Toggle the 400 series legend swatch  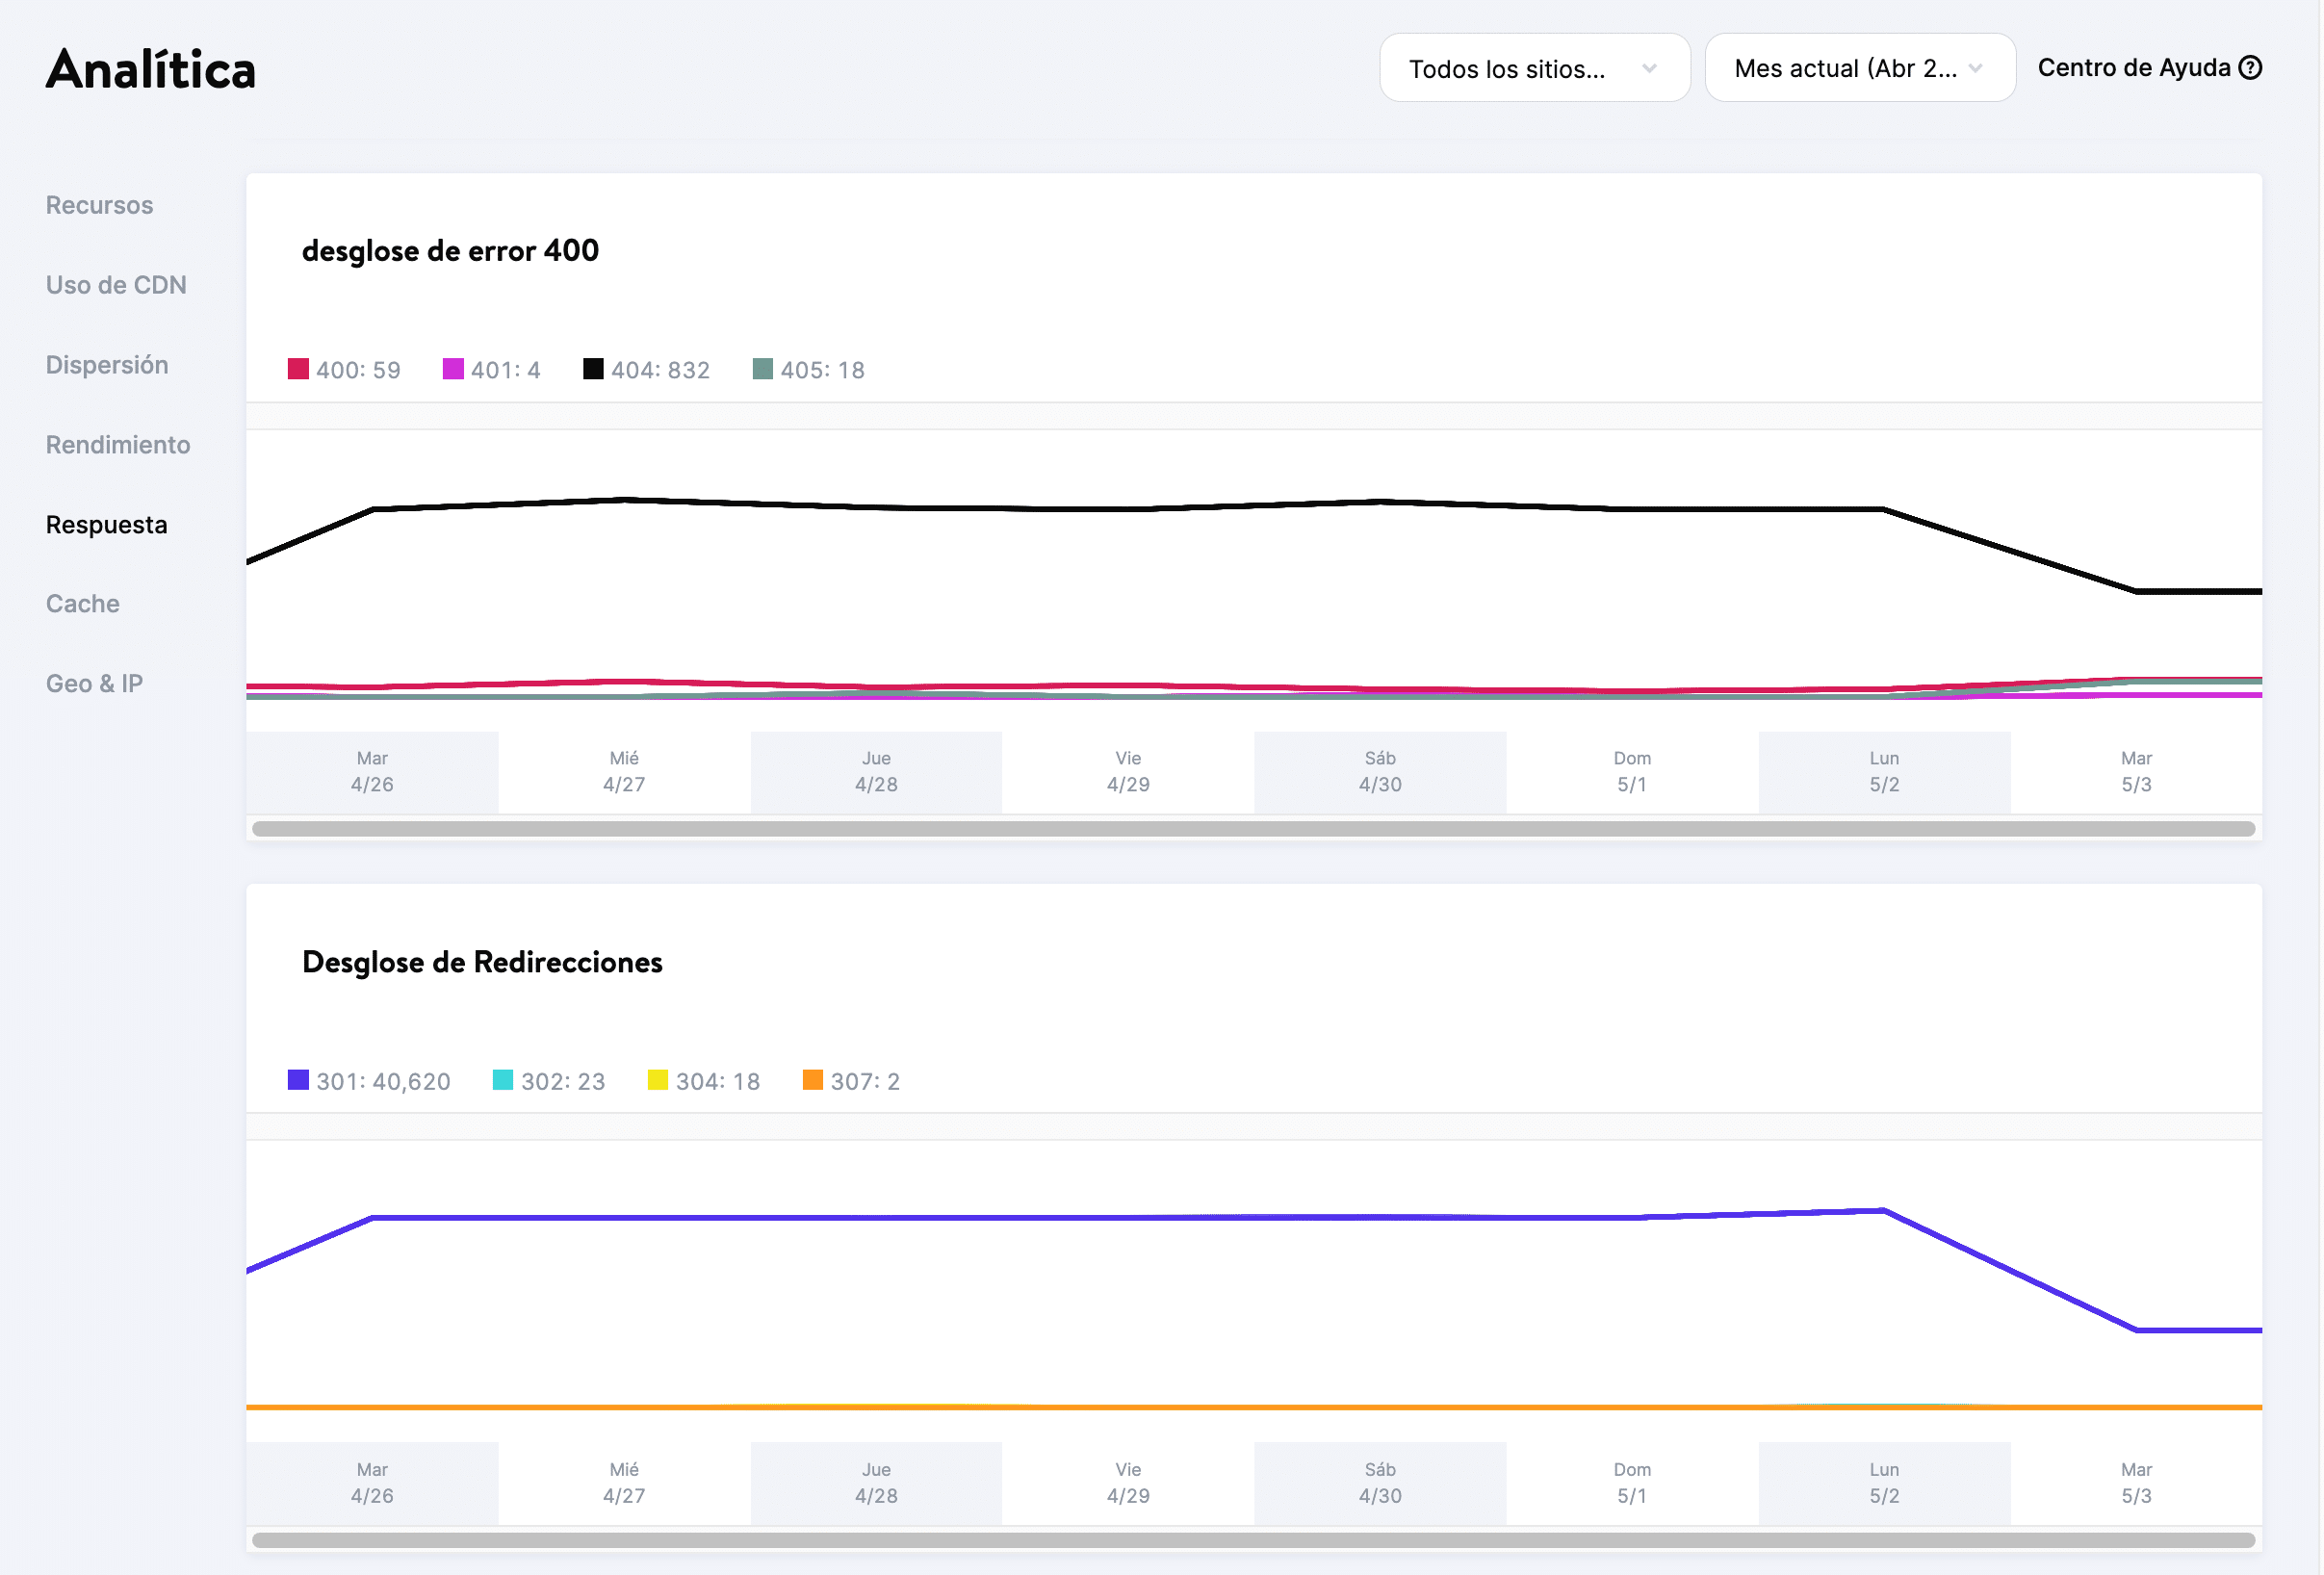298,369
